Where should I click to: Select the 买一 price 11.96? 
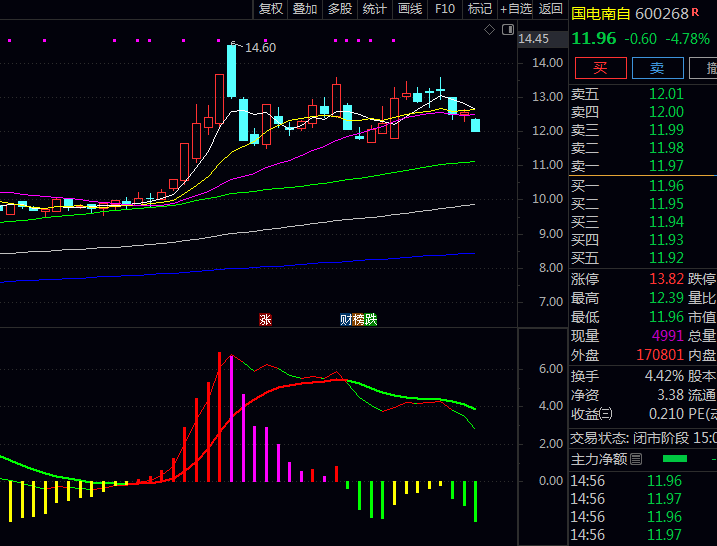666,186
